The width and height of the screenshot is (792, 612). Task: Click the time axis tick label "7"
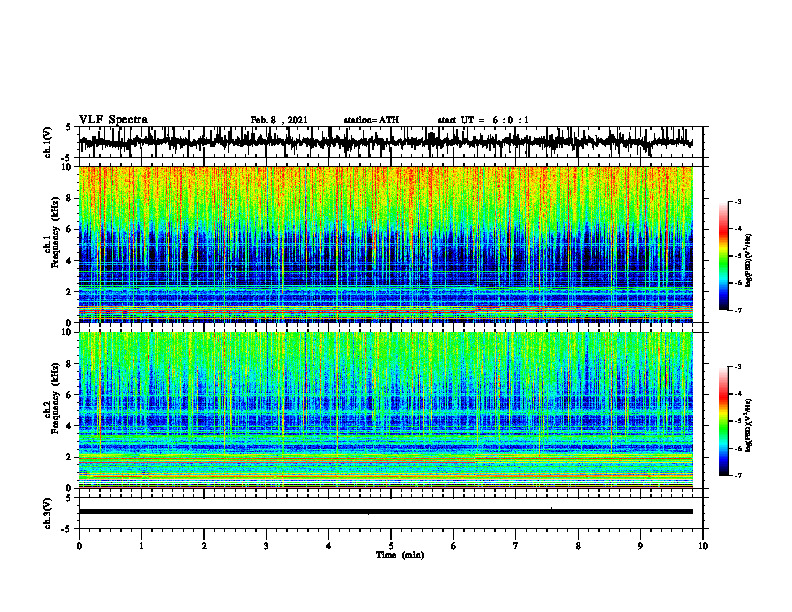tap(516, 546)
